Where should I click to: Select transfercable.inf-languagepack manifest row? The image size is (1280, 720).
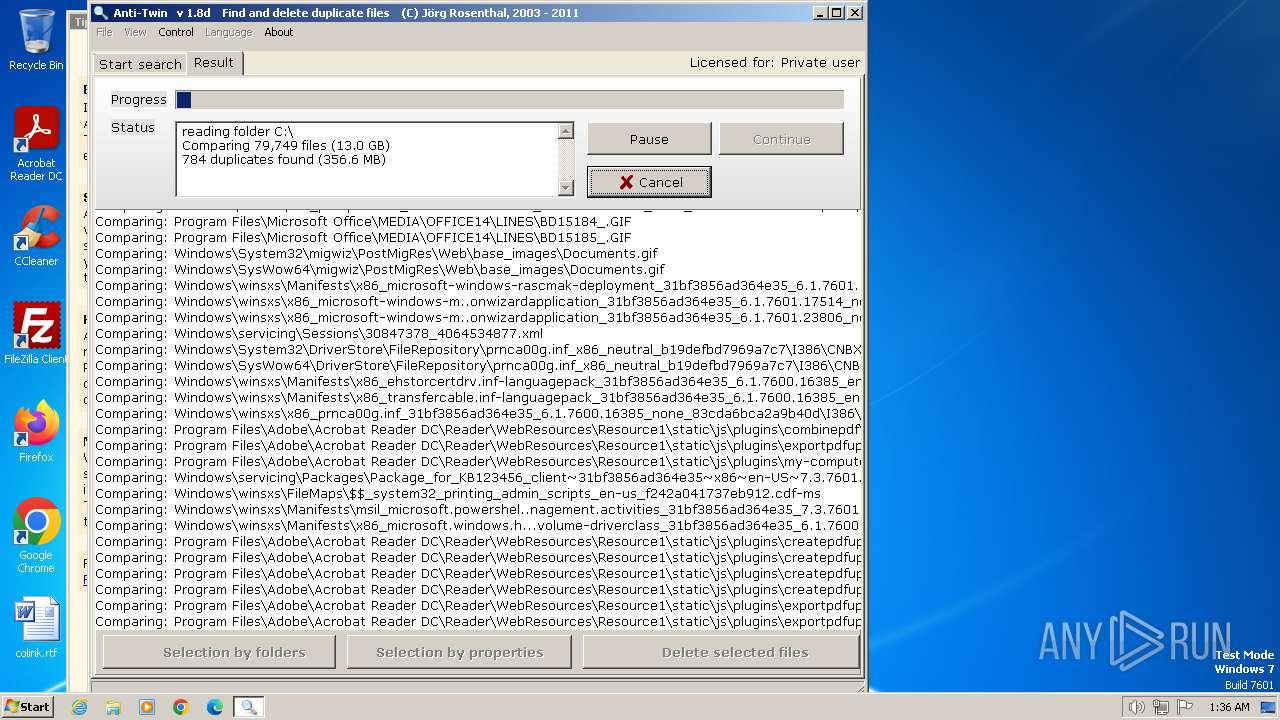point(477,398)
